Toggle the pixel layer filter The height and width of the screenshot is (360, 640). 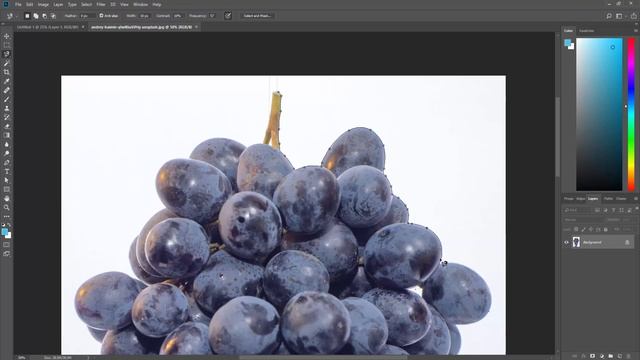(597, 210)
